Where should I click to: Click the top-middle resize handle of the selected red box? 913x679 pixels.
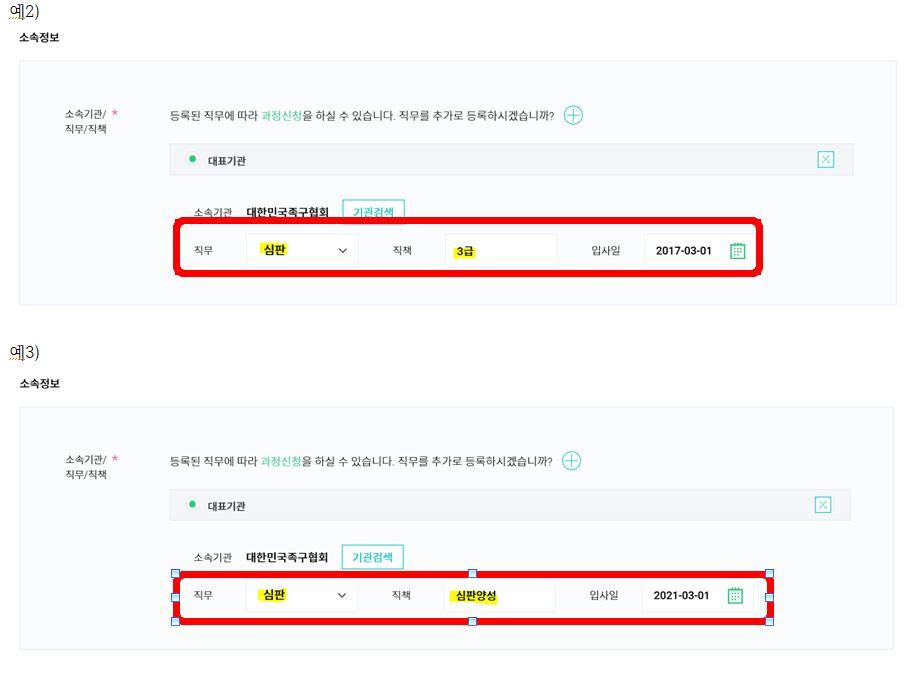(472, 573)
